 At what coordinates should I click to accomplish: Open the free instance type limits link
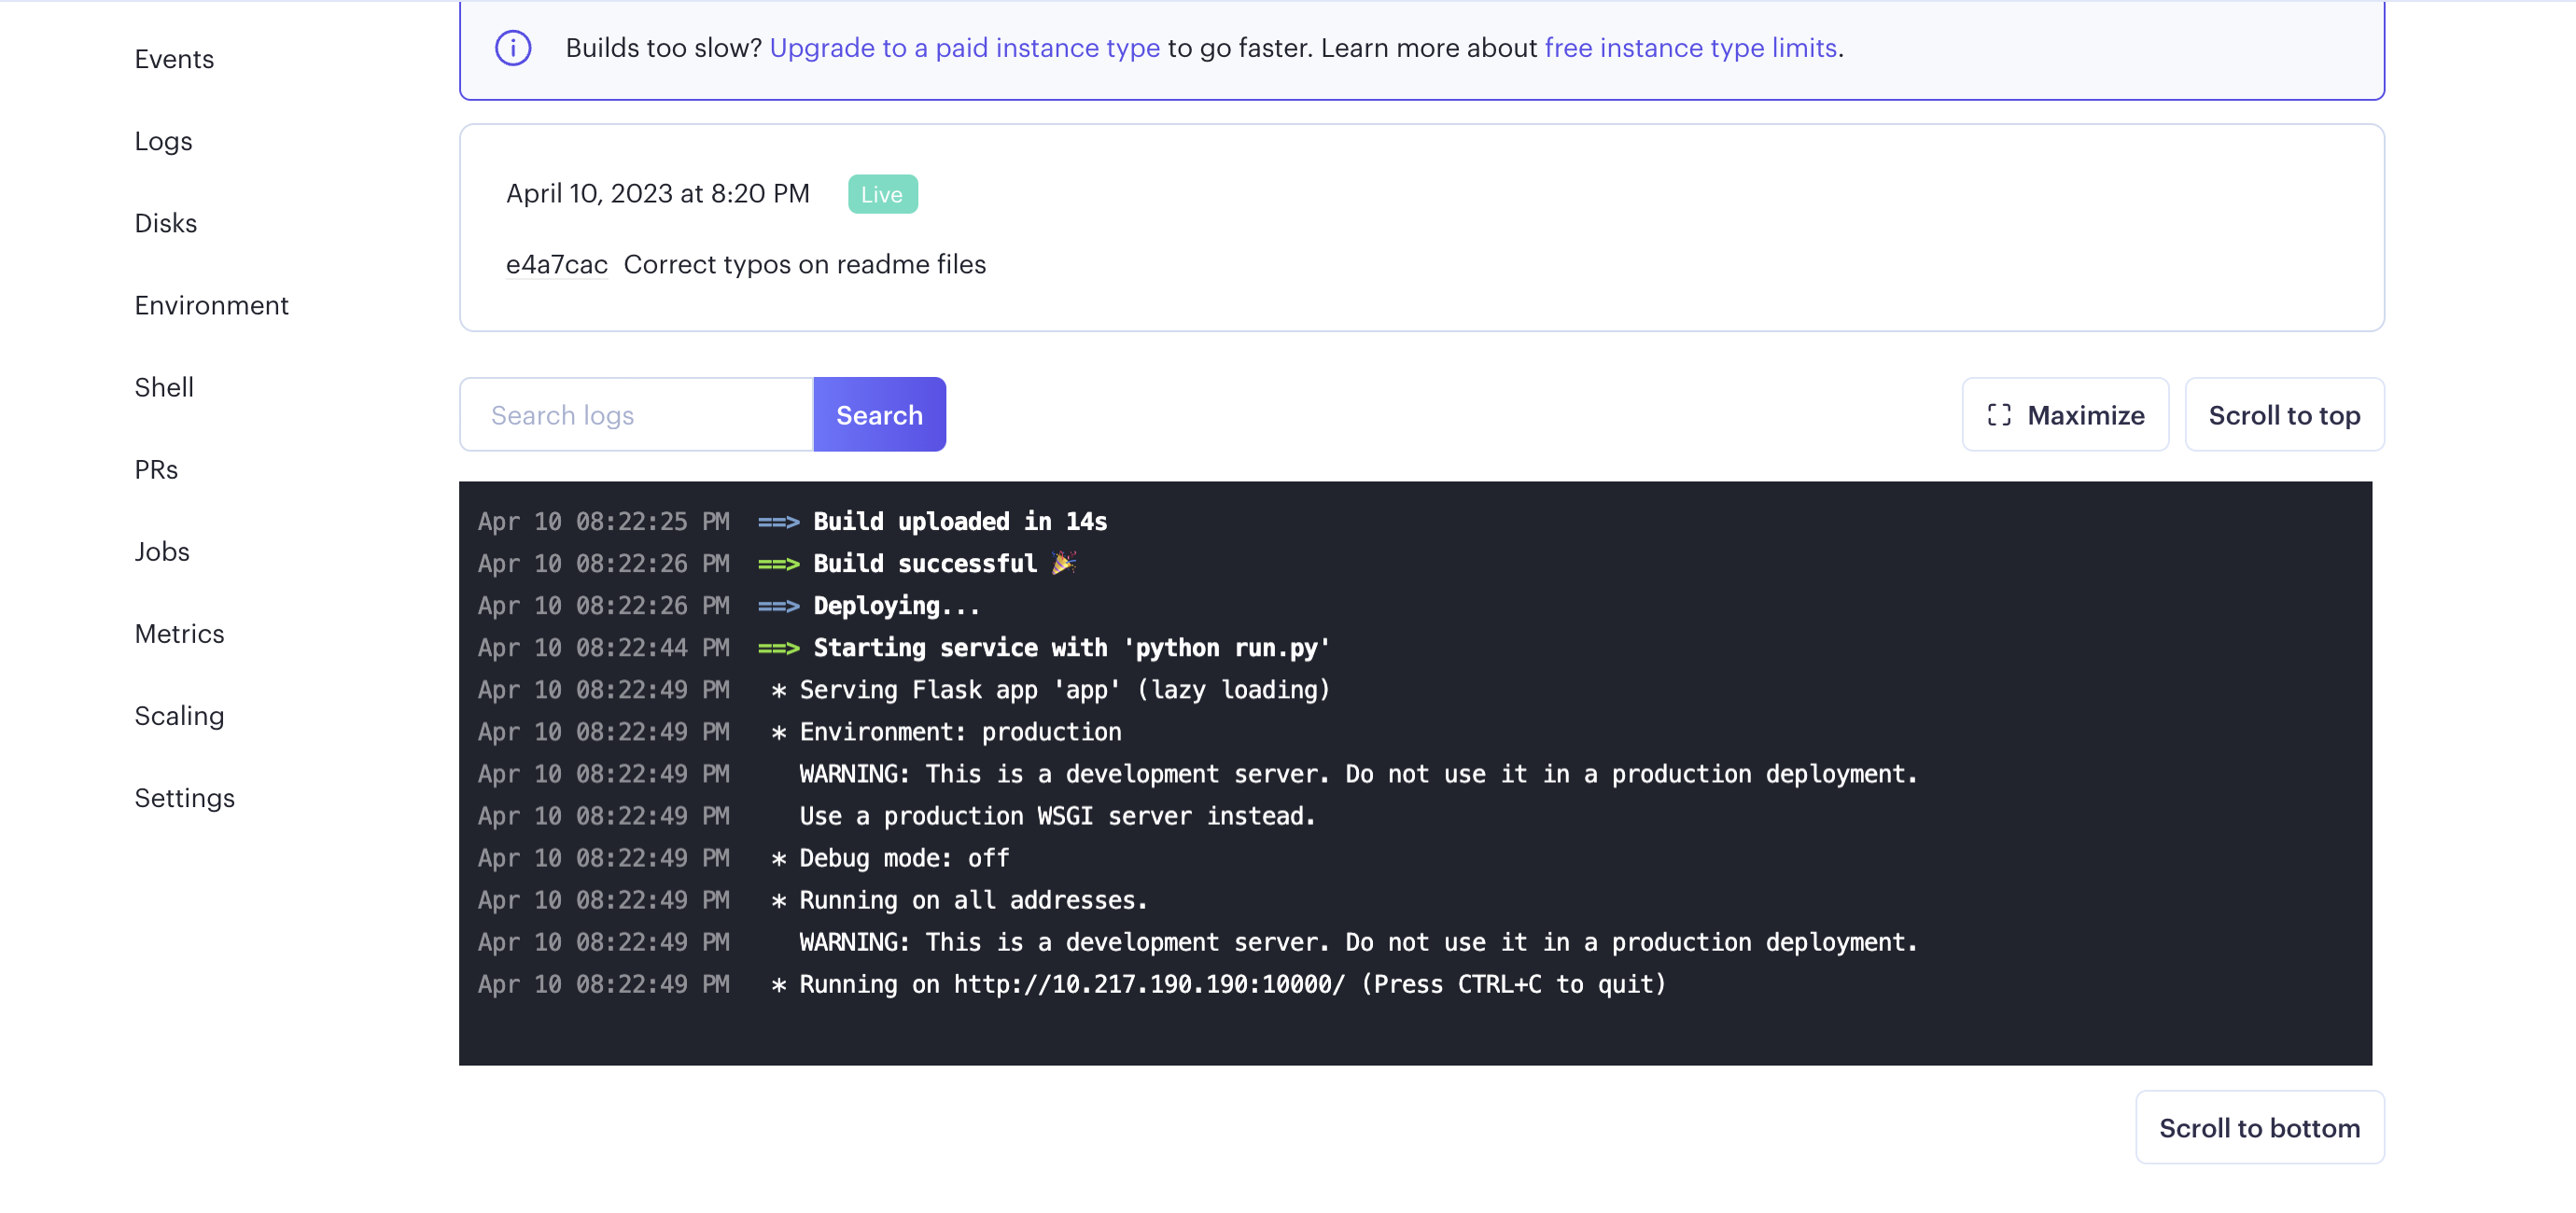pos(1690,46)
